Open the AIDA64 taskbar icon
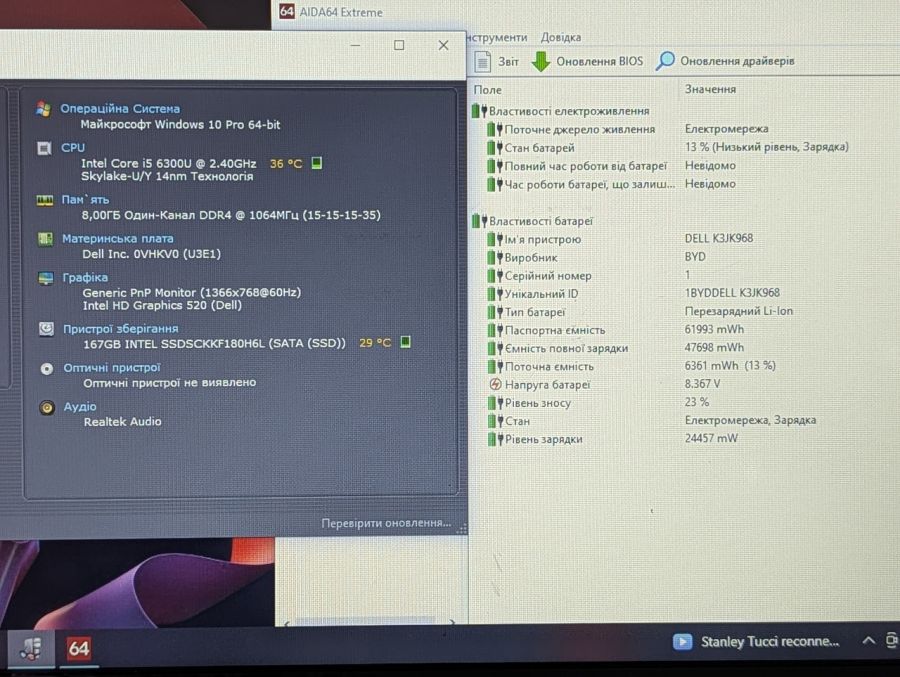This screenshot has width=900, height=677. (x=79, y=649)
